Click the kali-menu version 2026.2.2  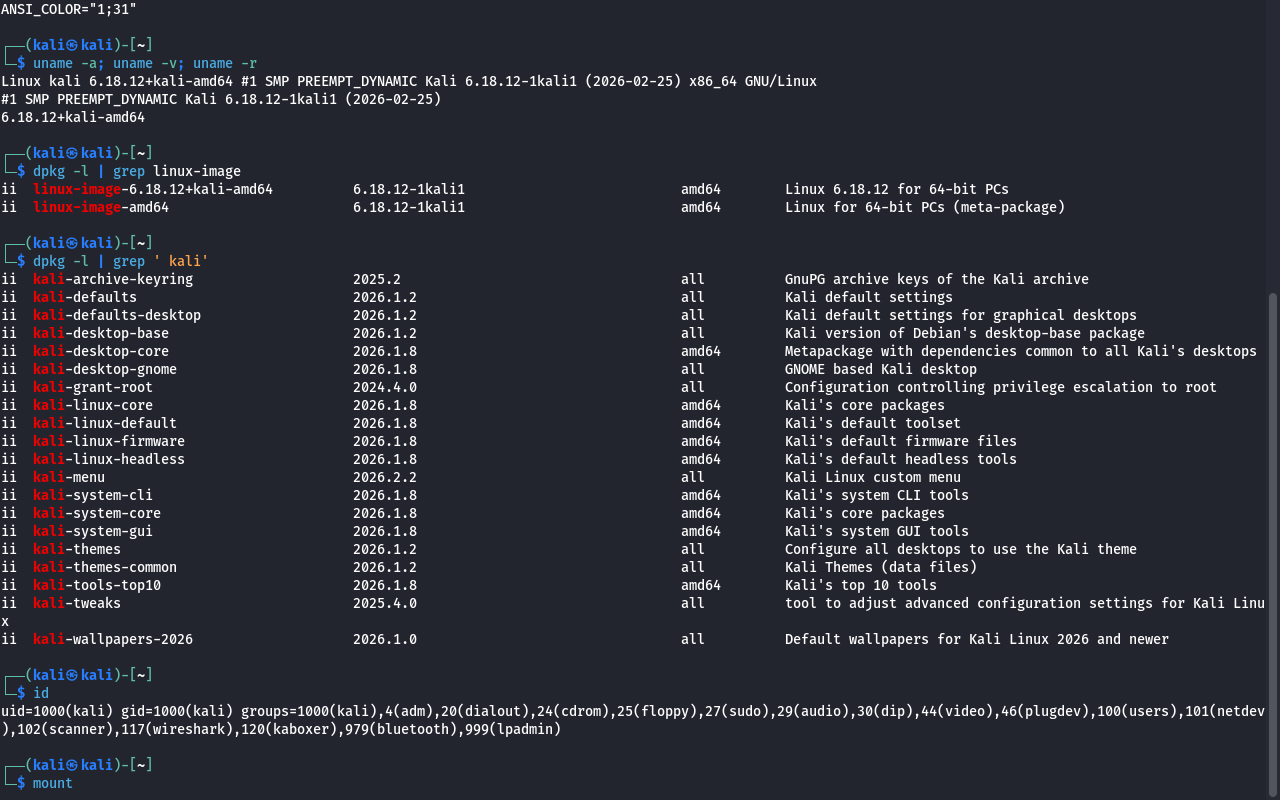coord(385,477)
